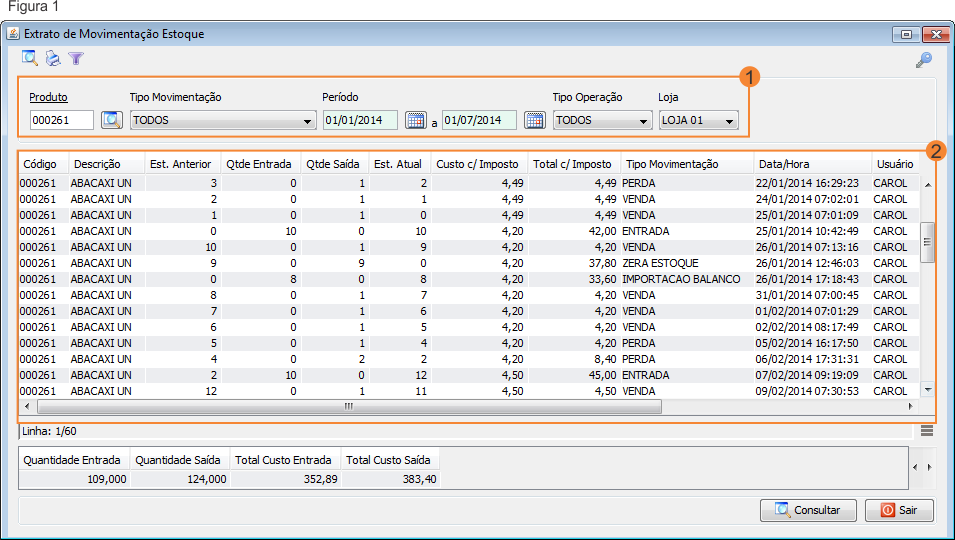Restore the window using the title bar button

point(906,35)
